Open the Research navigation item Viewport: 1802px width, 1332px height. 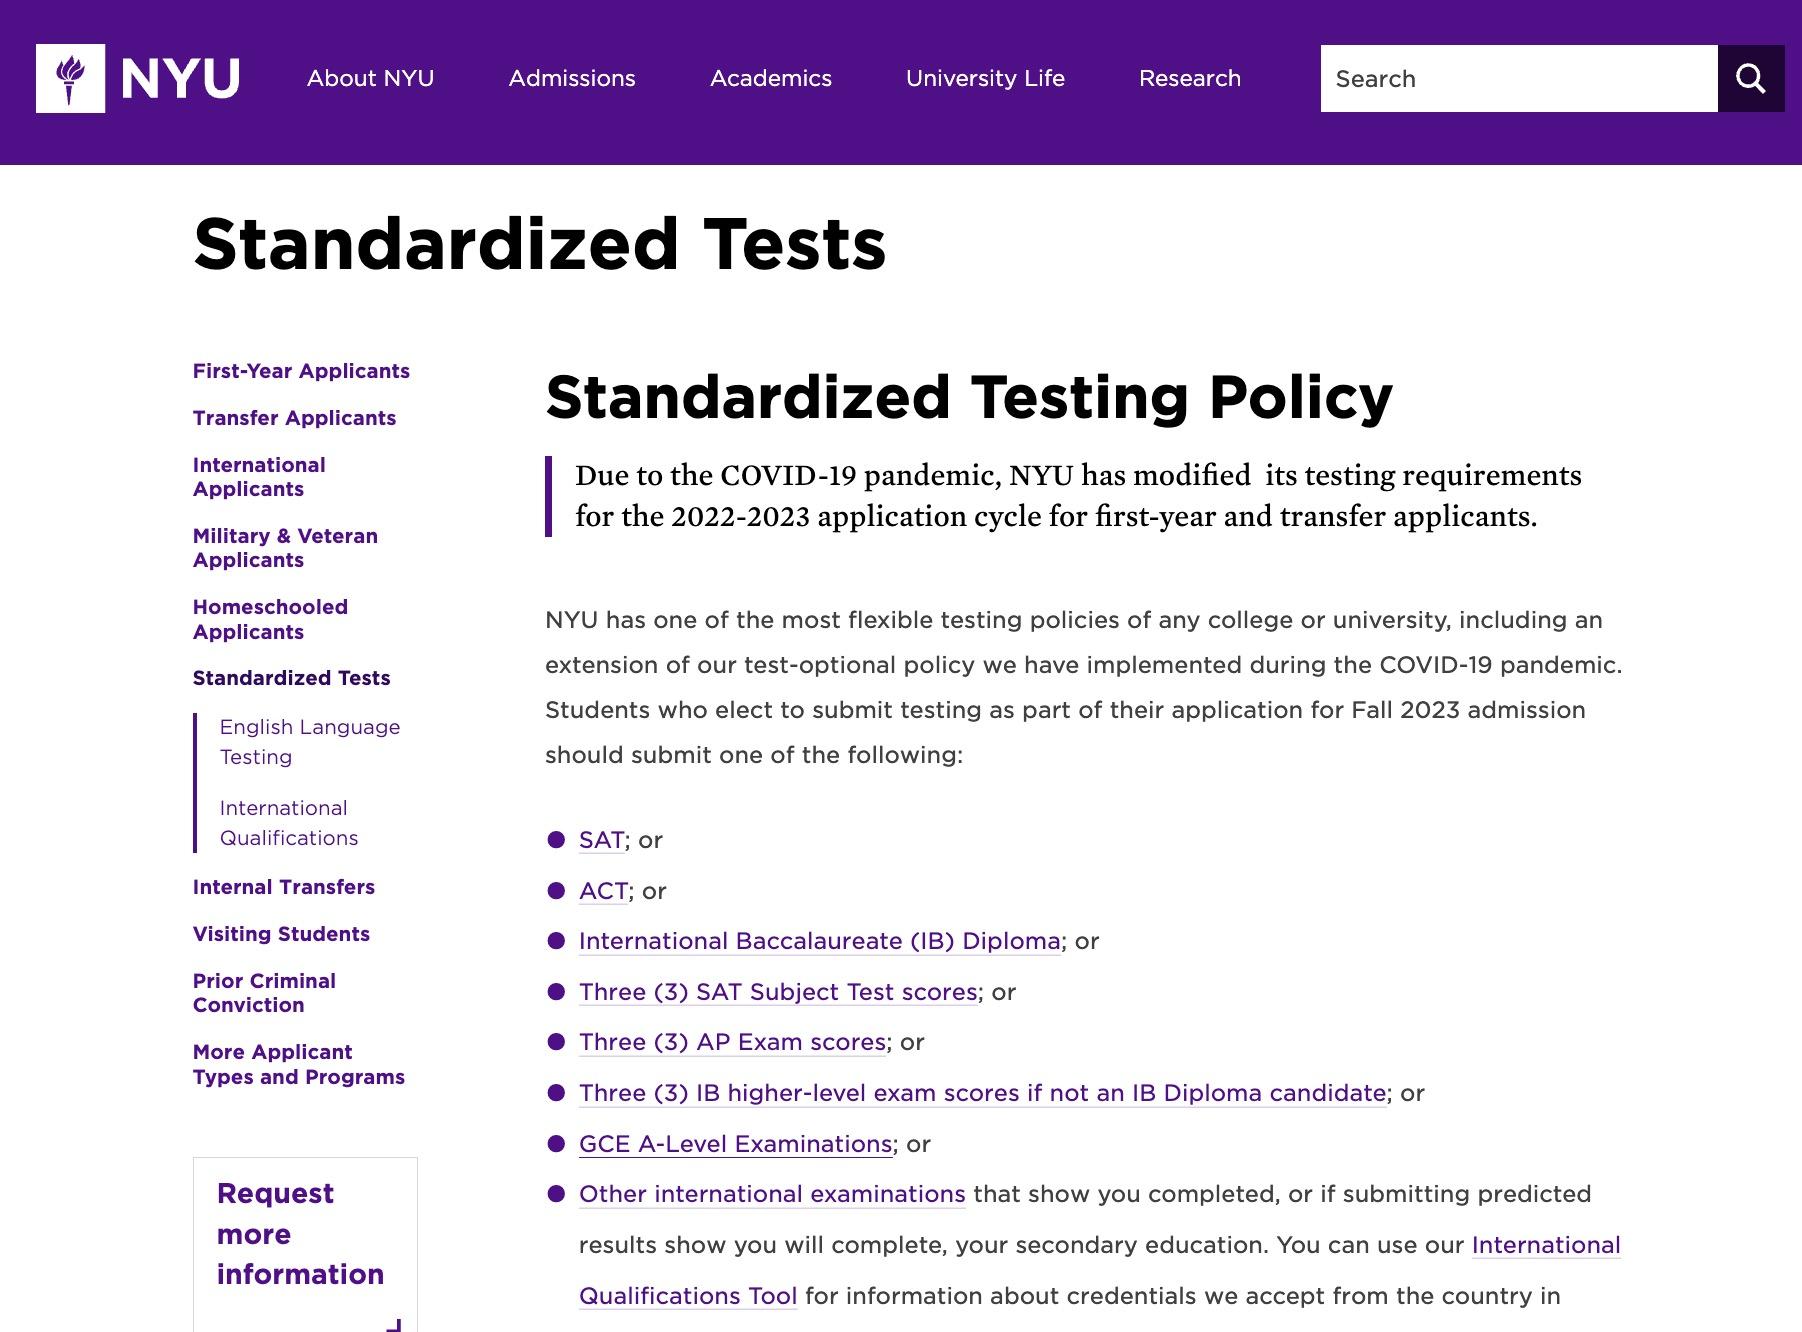1190,78
